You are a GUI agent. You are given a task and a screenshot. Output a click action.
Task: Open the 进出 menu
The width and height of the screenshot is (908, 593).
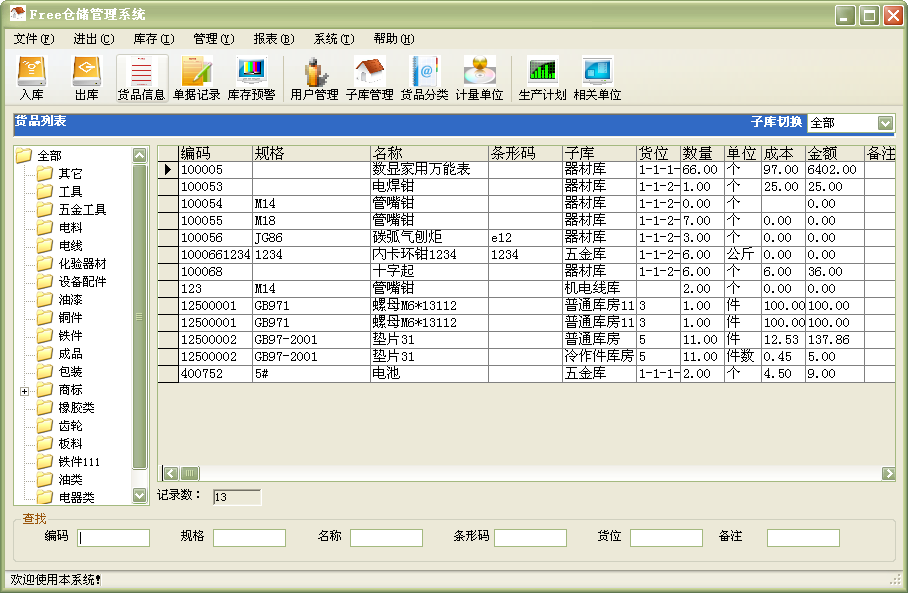[x=93, y=39]
